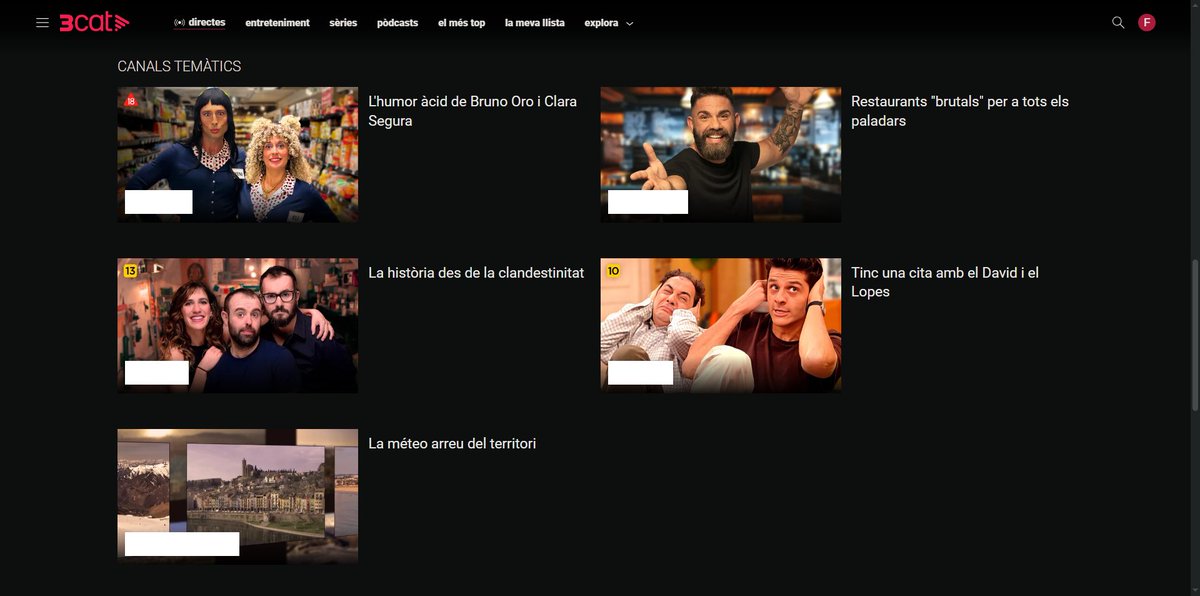The width and height of the screenshot is (1200, 596).
Task: Open the clandestinitat channel thumbnail
Action: 238,326
